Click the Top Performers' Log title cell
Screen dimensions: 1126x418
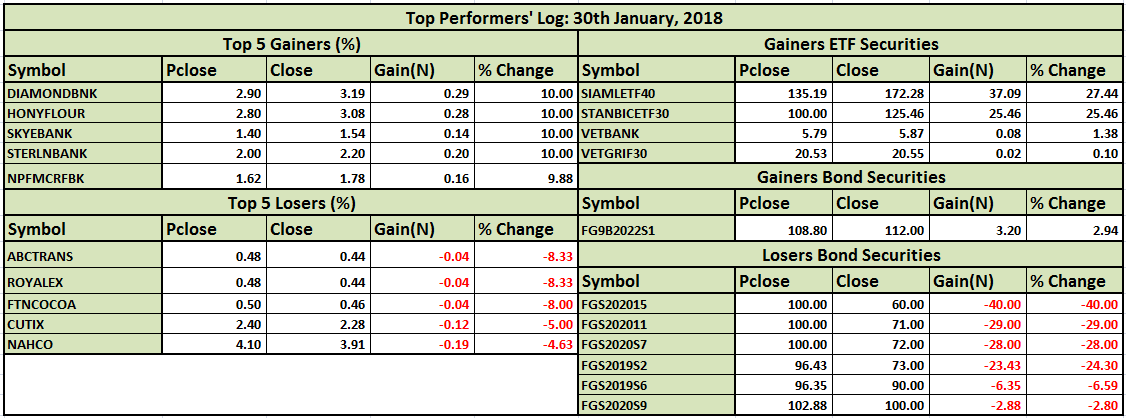point(562,17)
